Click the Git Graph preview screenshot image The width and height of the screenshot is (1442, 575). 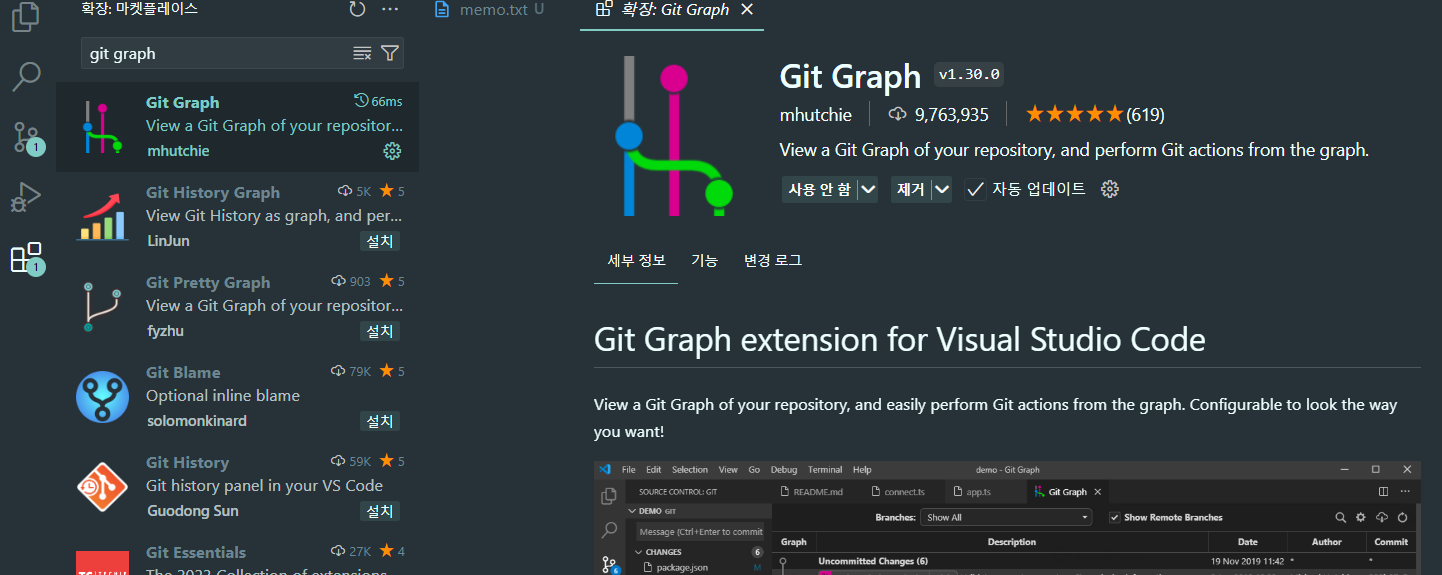coord(1007,518)
